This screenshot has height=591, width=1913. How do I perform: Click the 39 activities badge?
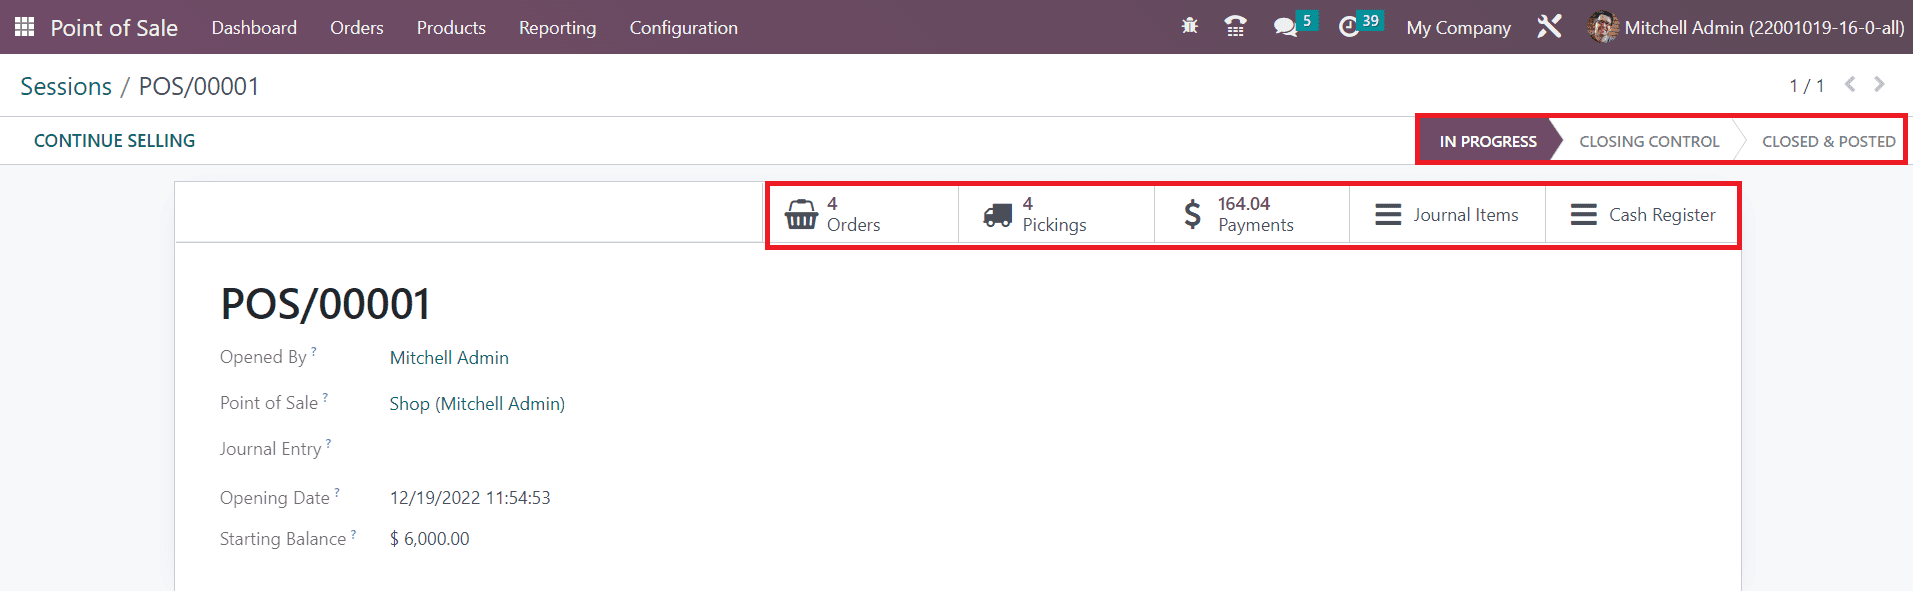[x=1370, y=20]
